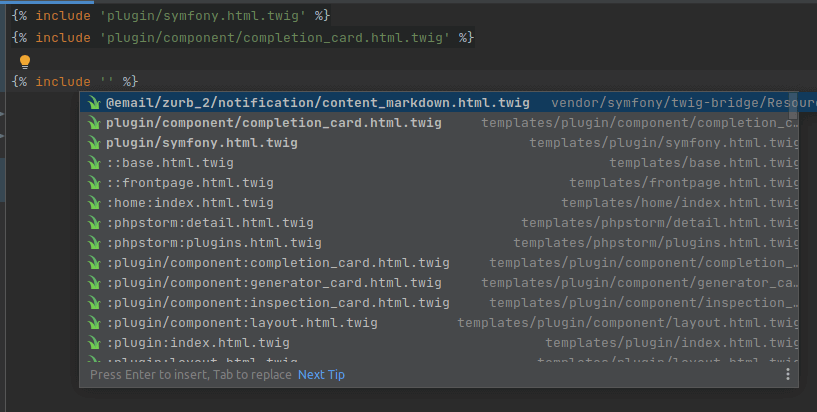
Task: Select the :plugin:index.html.twig completion item
Action: point(198,343)
